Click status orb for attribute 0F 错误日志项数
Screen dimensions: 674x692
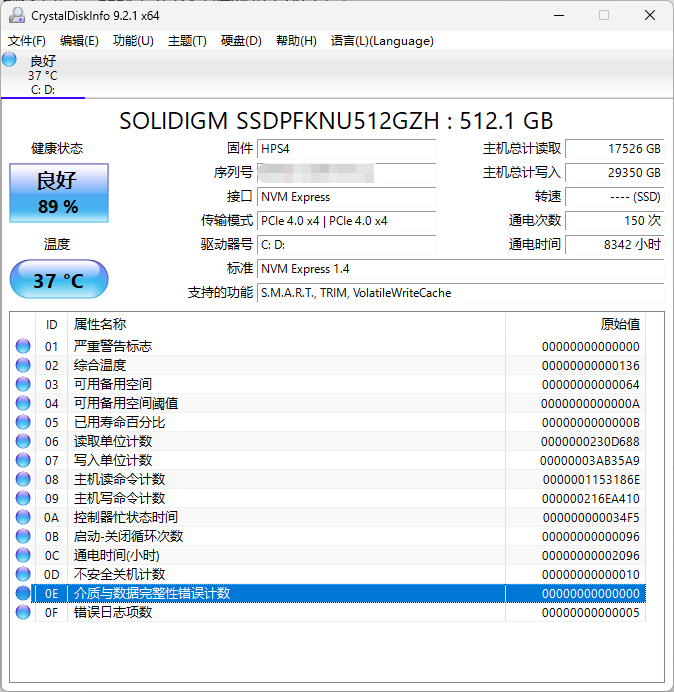pos(23,612)
